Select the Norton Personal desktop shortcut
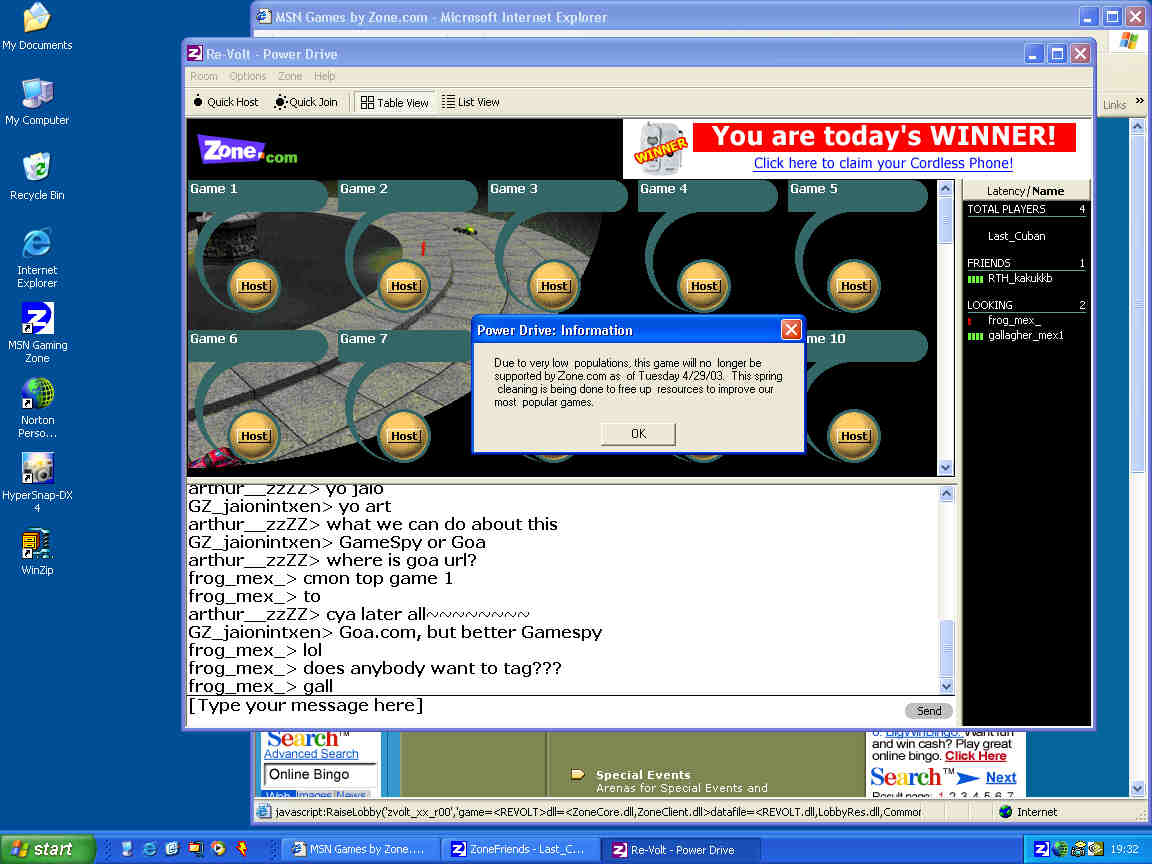Viewport: 1152px width, 864px height. [x=37, y=408]
